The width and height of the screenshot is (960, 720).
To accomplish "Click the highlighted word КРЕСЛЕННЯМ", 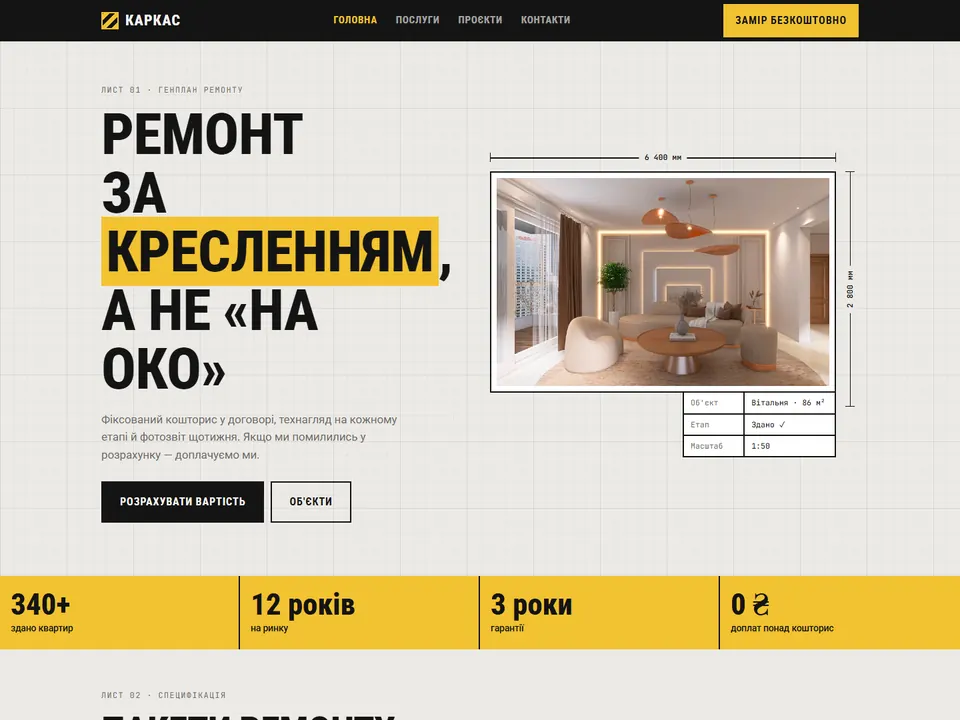I will (270, 251).
